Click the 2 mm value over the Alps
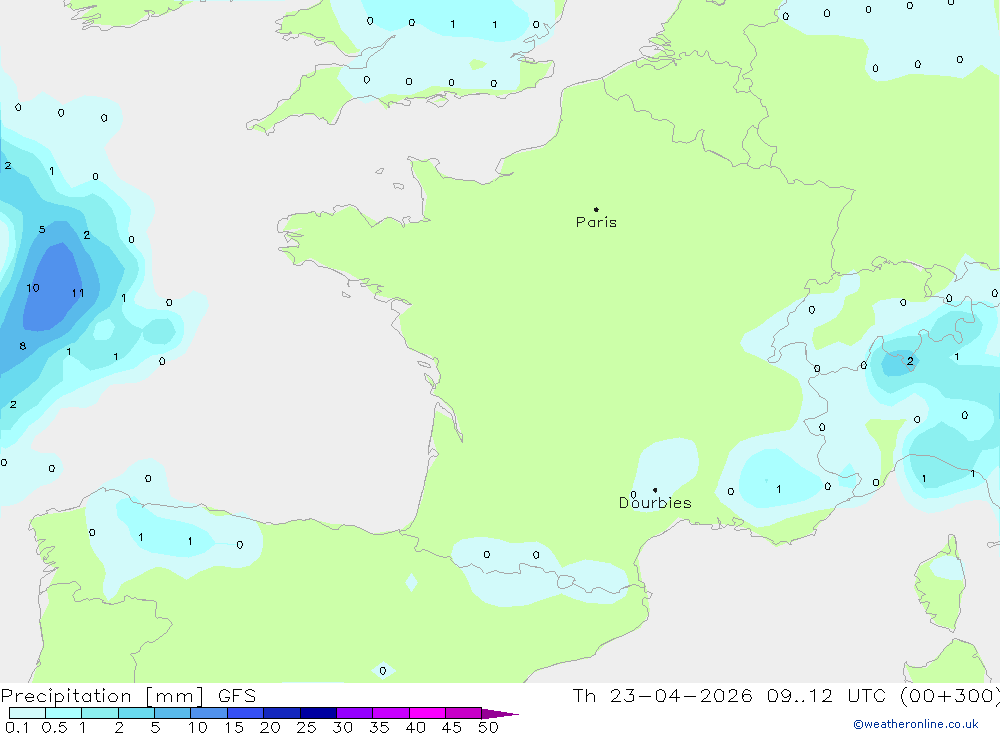1000x733 pixels. pyautogui.click(x=910, y=361)
